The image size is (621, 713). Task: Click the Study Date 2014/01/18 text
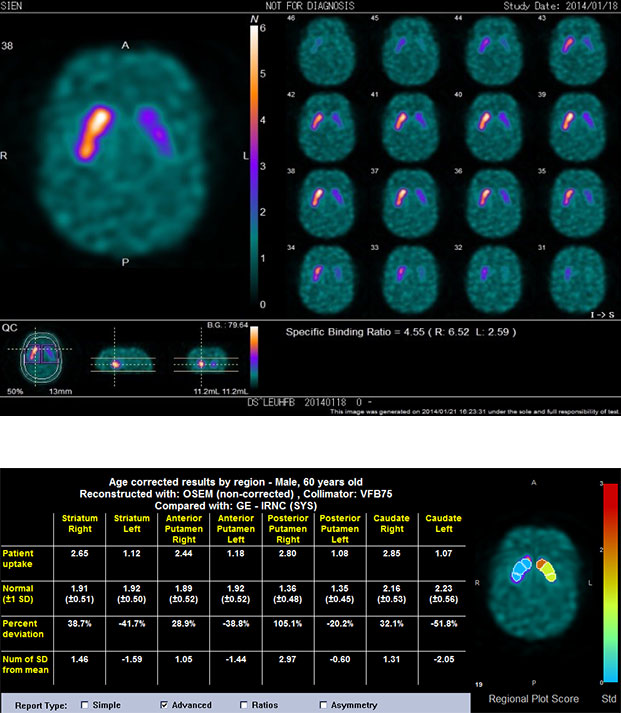coord(560,6)
